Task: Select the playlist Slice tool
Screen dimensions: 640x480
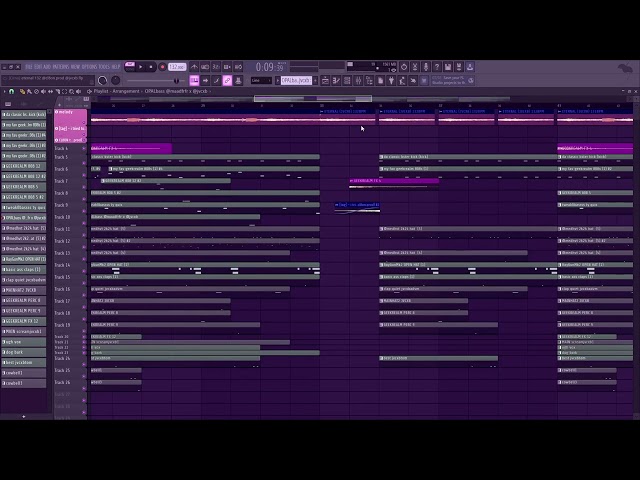Action: click(57, 91)
